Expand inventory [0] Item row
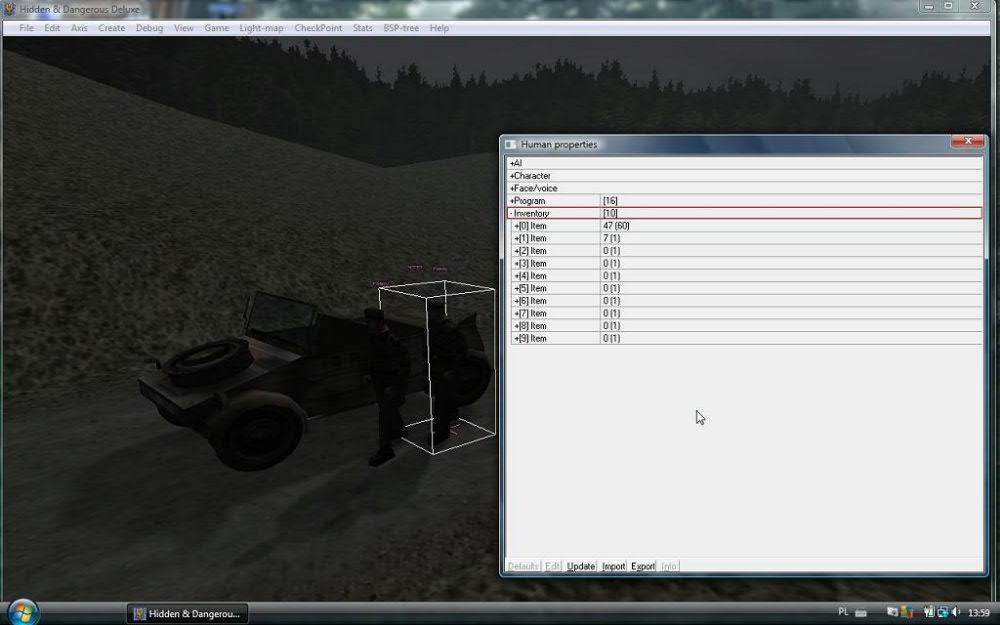Image resolution: width=1000 pixels, height=625 pixels. pyautogui.click(x=517, y=226)
